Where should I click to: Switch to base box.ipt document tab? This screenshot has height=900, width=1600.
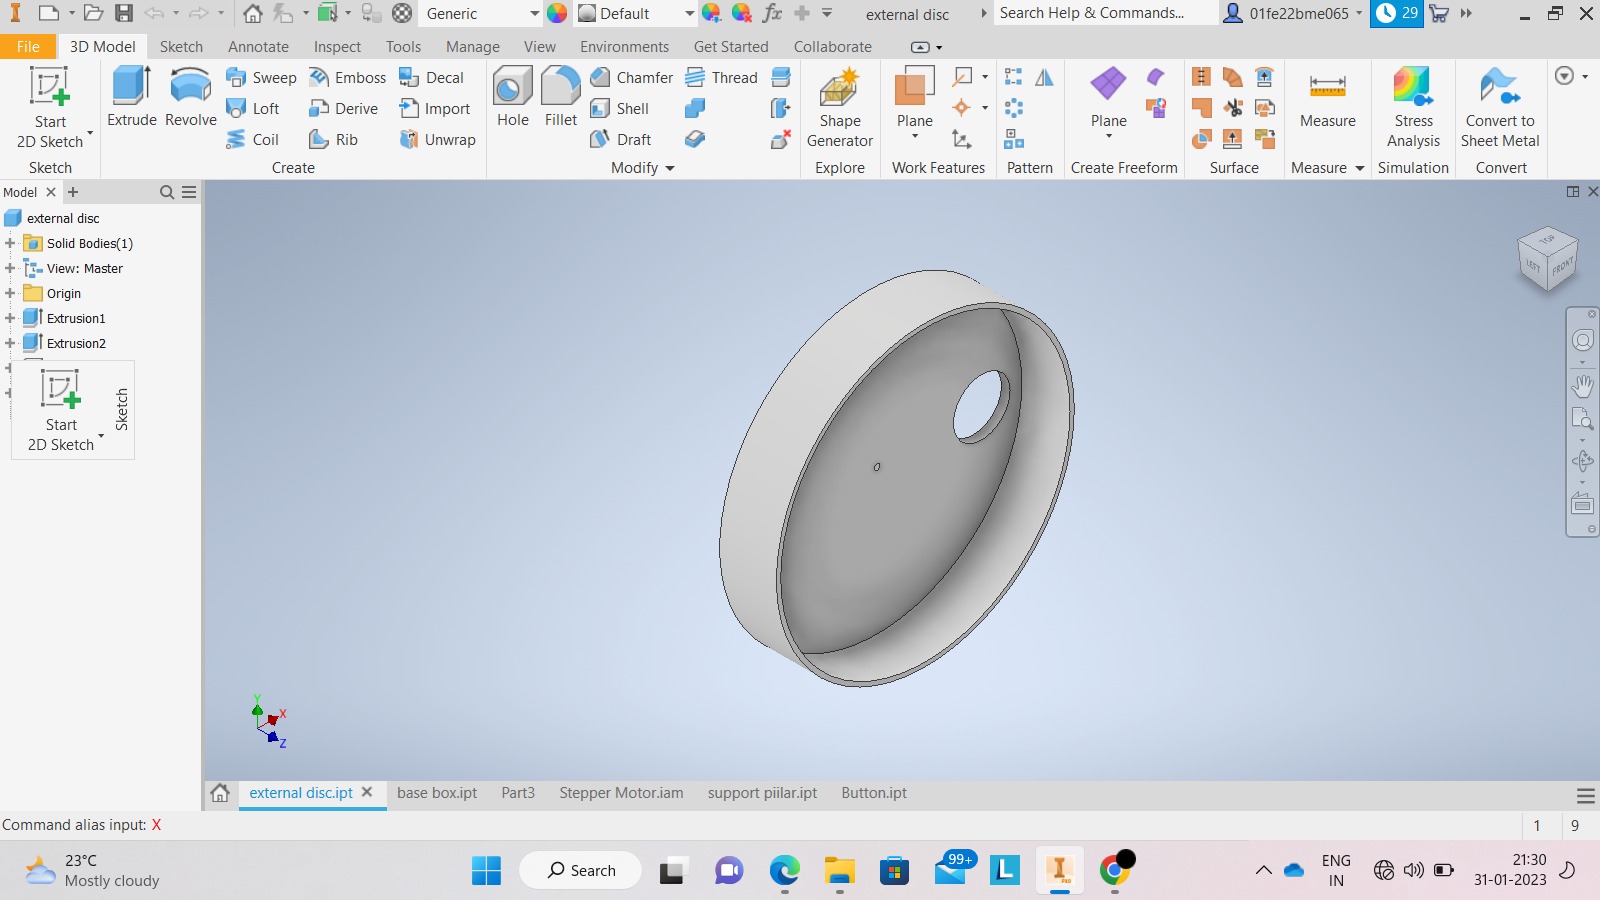(437, 792)
